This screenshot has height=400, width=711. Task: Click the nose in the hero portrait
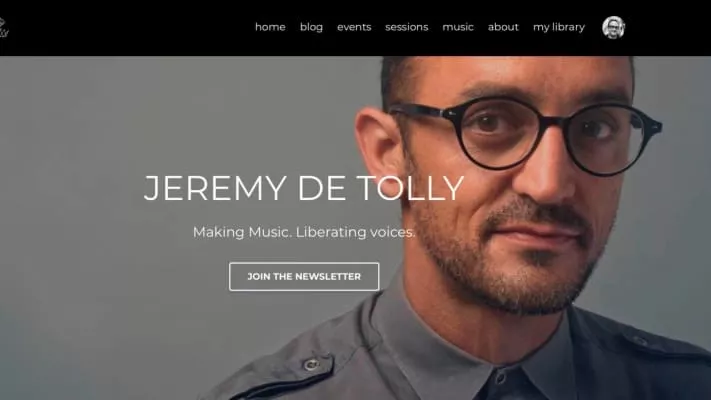pos(542,177)
